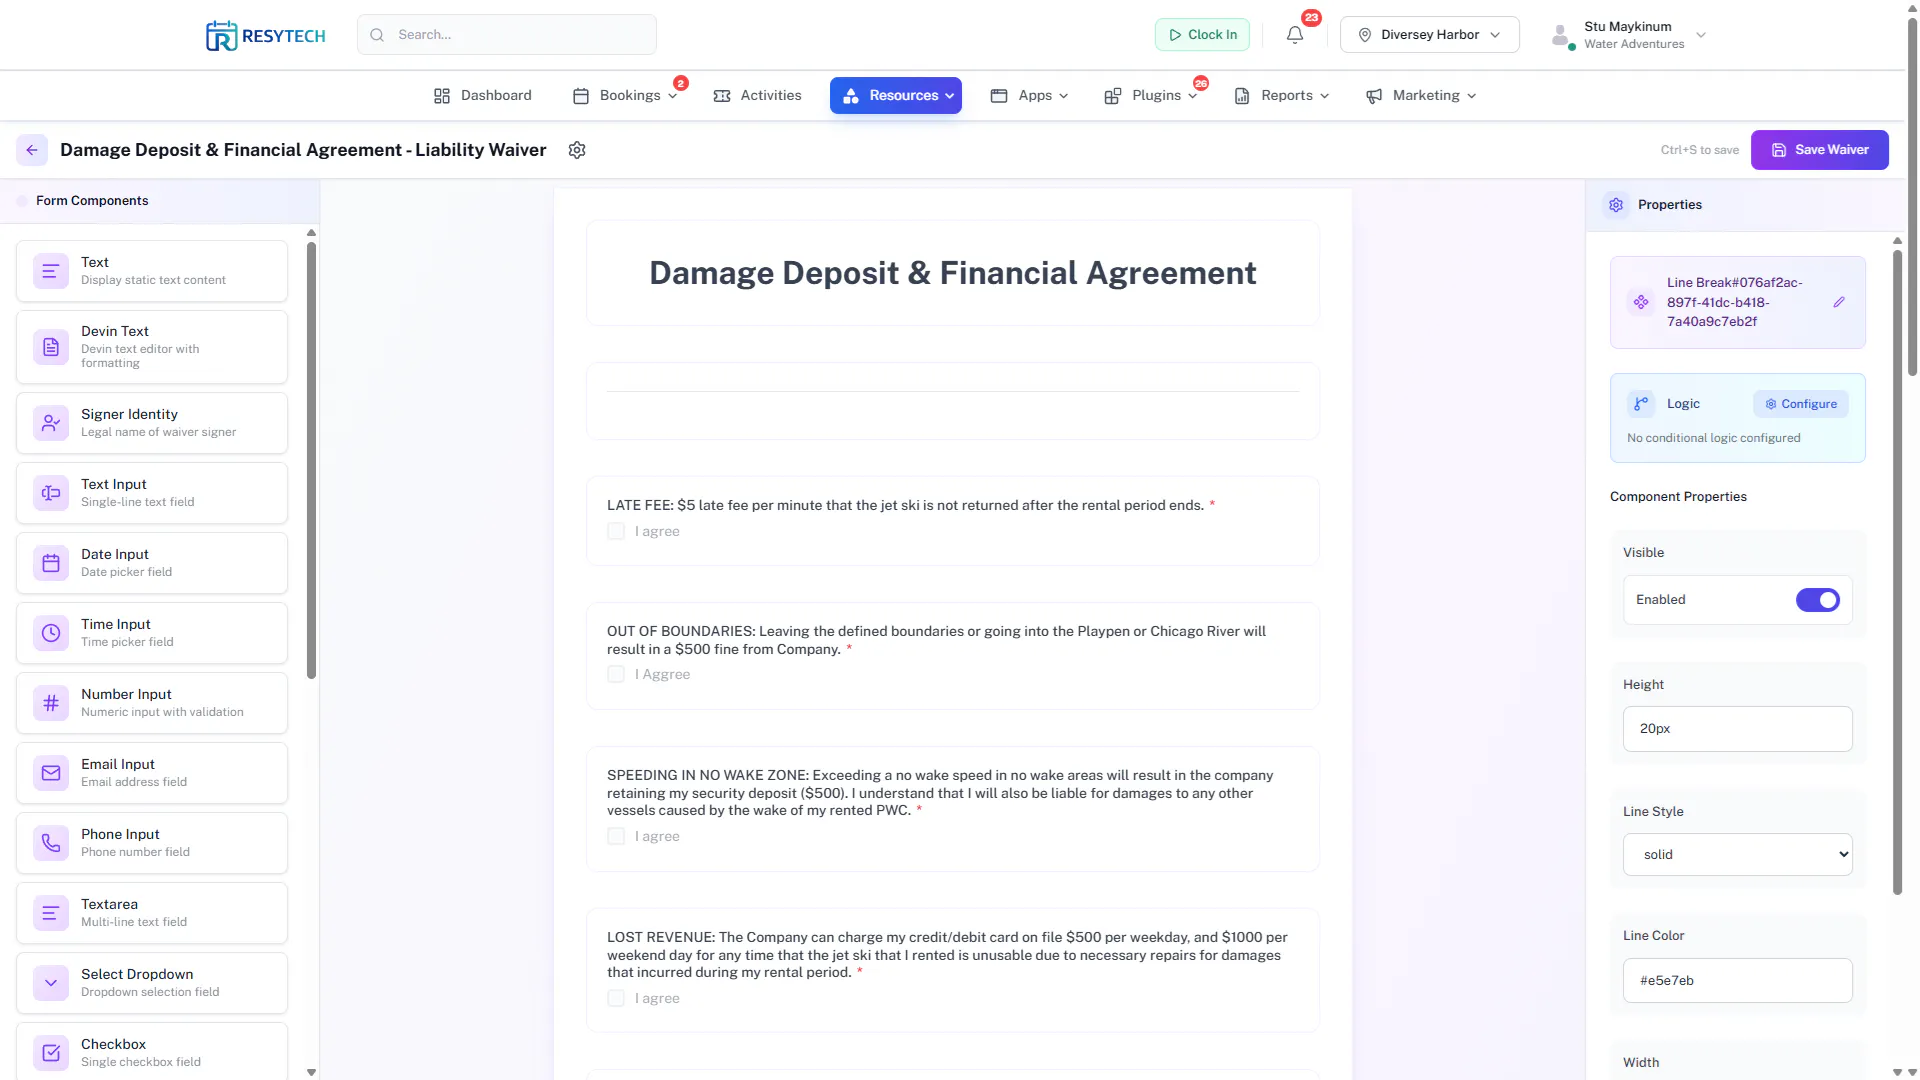Expand the Reports menu
The image size is (1920, 1080).
pos(1281,96)
